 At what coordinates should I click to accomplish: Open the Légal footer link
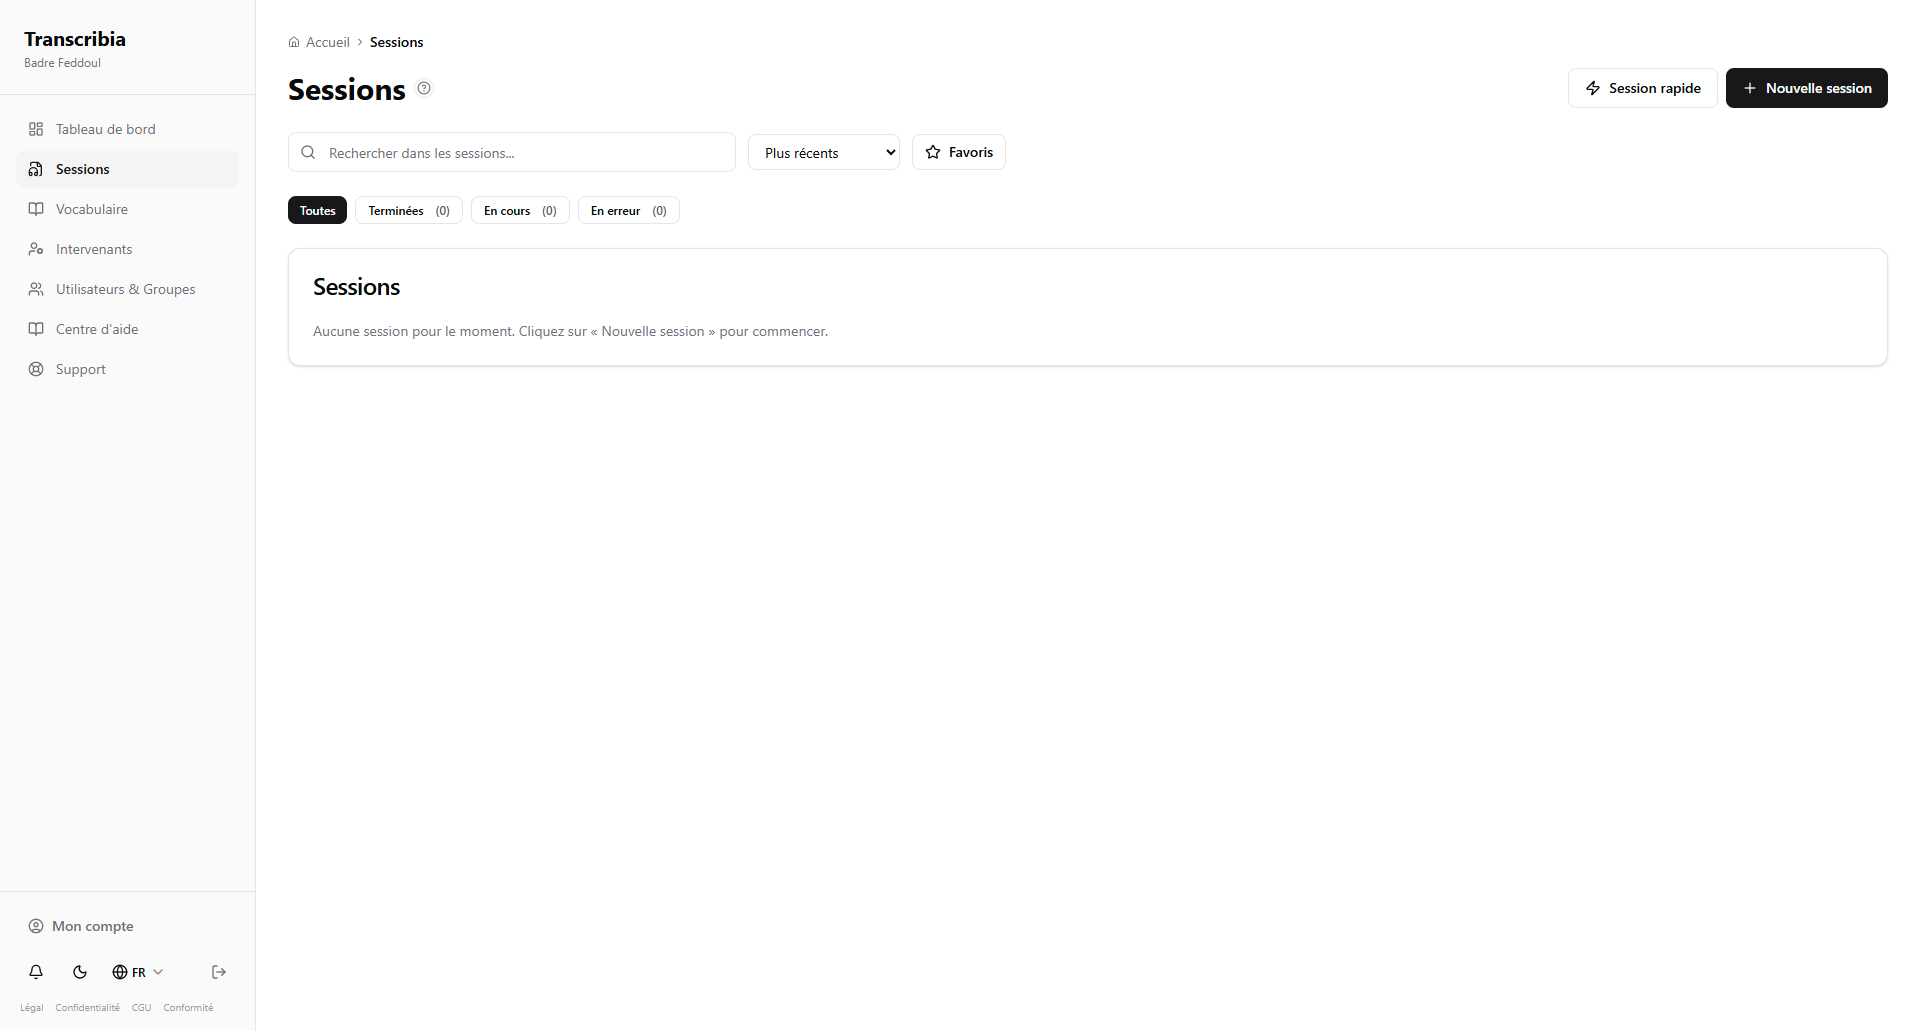click(32, 1007)
